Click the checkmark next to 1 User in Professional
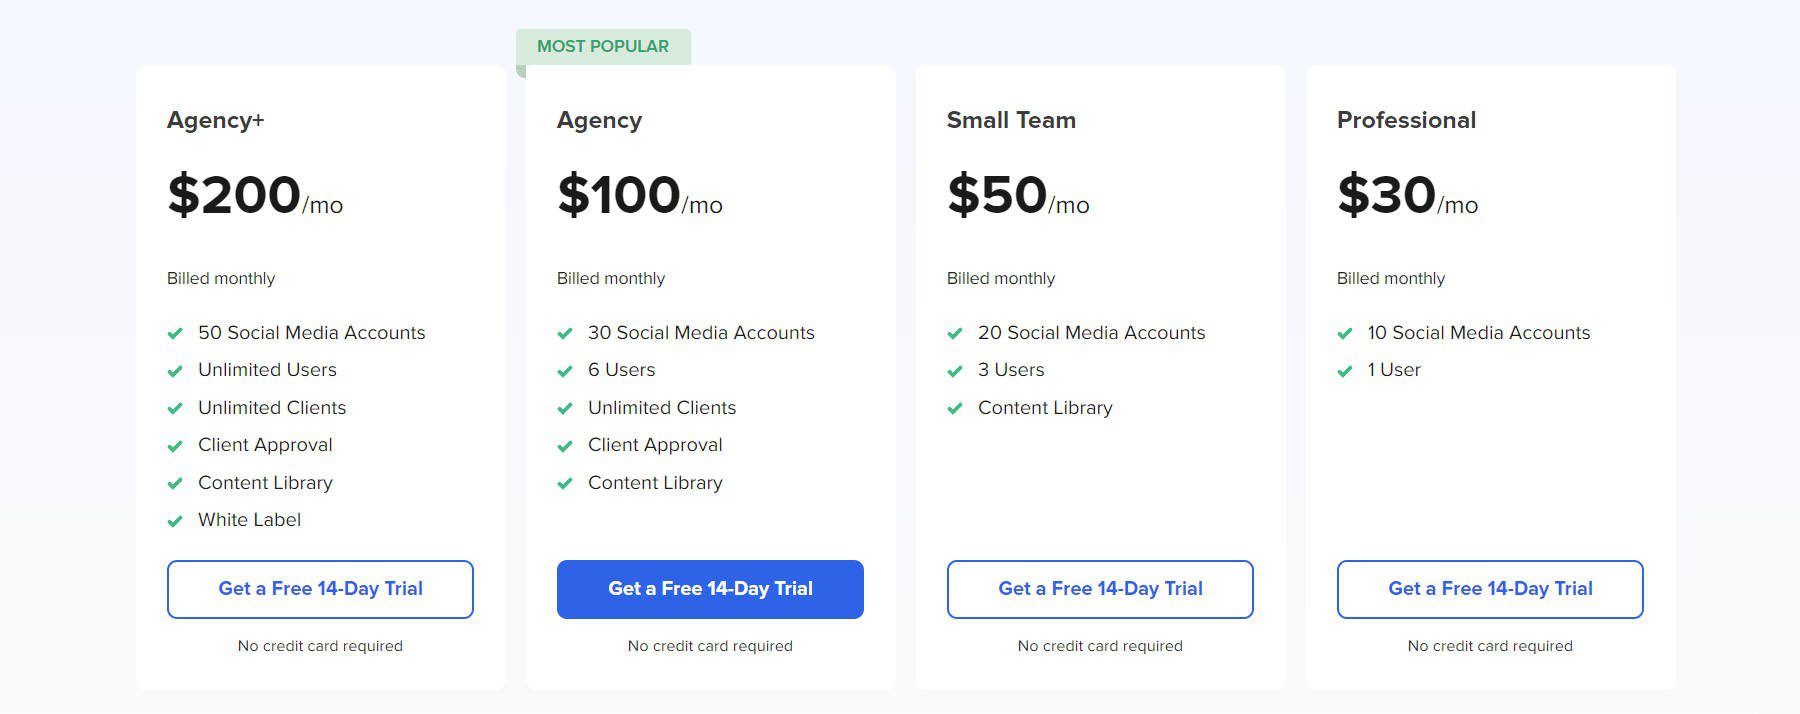 [x=1345, y=370]
